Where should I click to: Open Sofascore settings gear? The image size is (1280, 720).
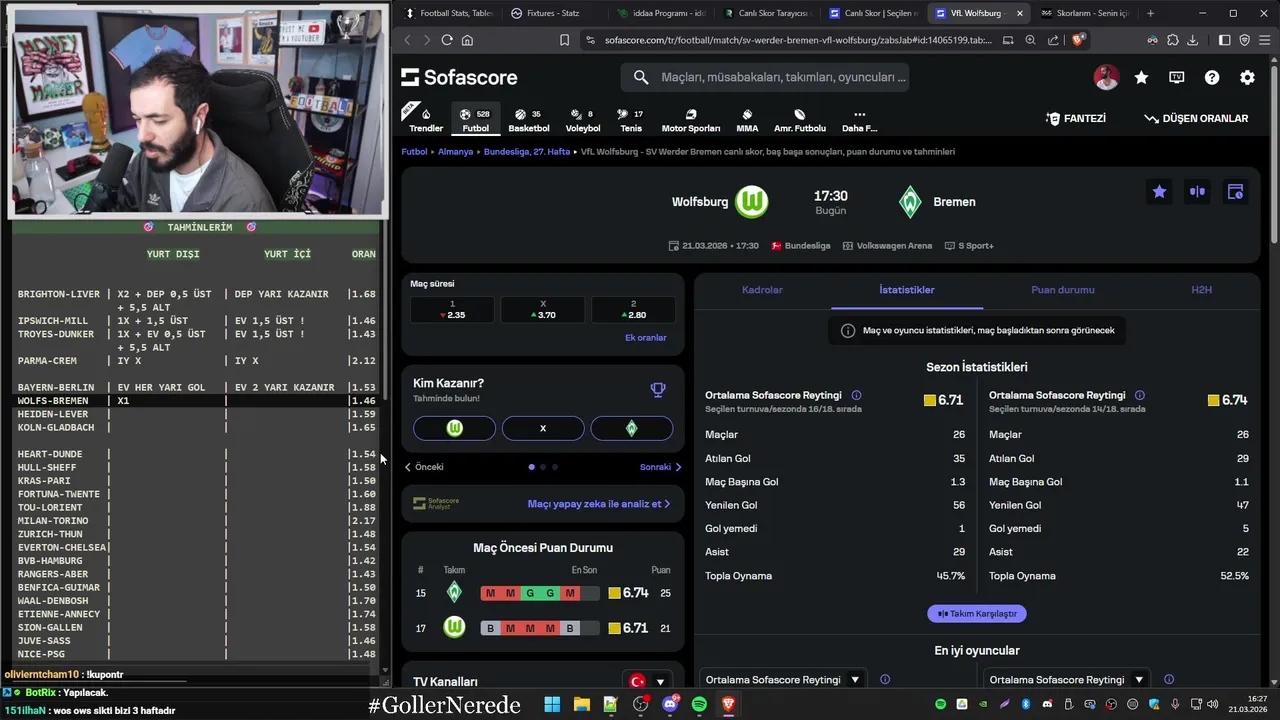coord(1247,77)
